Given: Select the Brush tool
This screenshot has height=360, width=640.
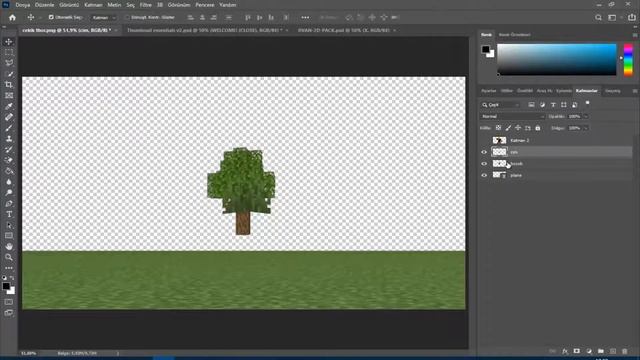Looking at the screenshot, I should [x=9, y=128].
